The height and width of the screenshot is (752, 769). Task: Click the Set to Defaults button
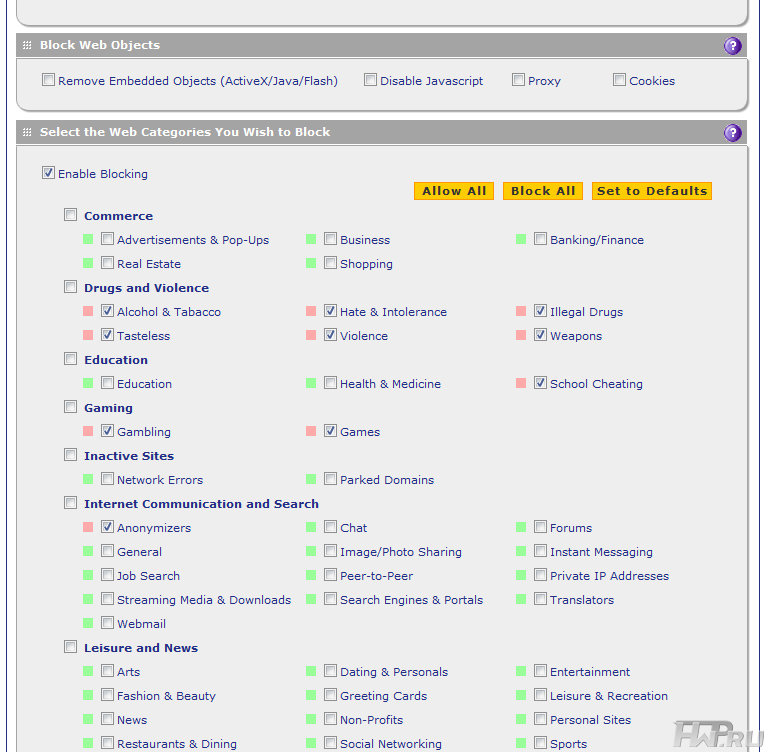click(651, 191)
